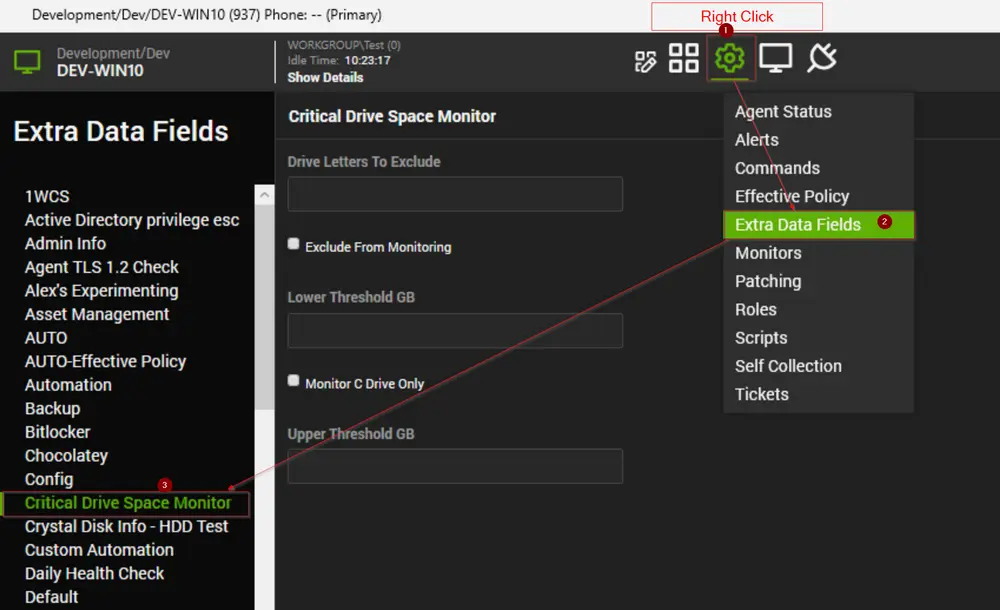The image size is (1000, 610).
Task: Select Custom Automation entry
Action: coord(99,551)
